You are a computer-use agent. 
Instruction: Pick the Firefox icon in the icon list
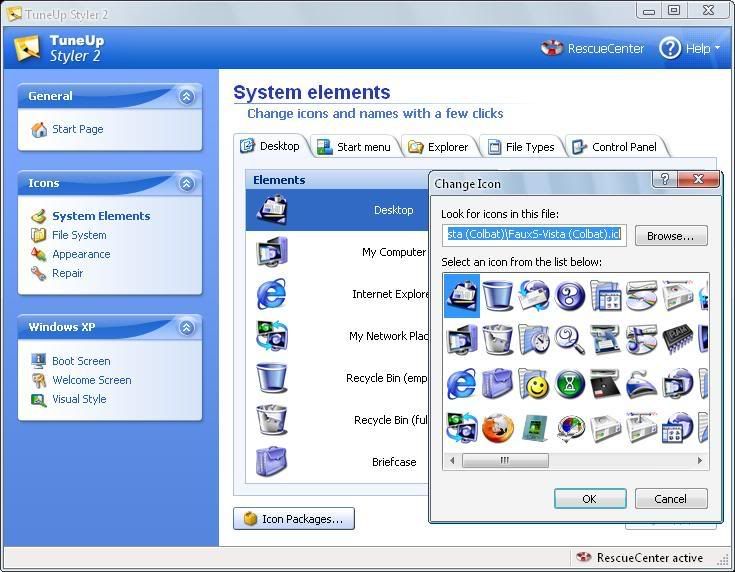(497, 428)
